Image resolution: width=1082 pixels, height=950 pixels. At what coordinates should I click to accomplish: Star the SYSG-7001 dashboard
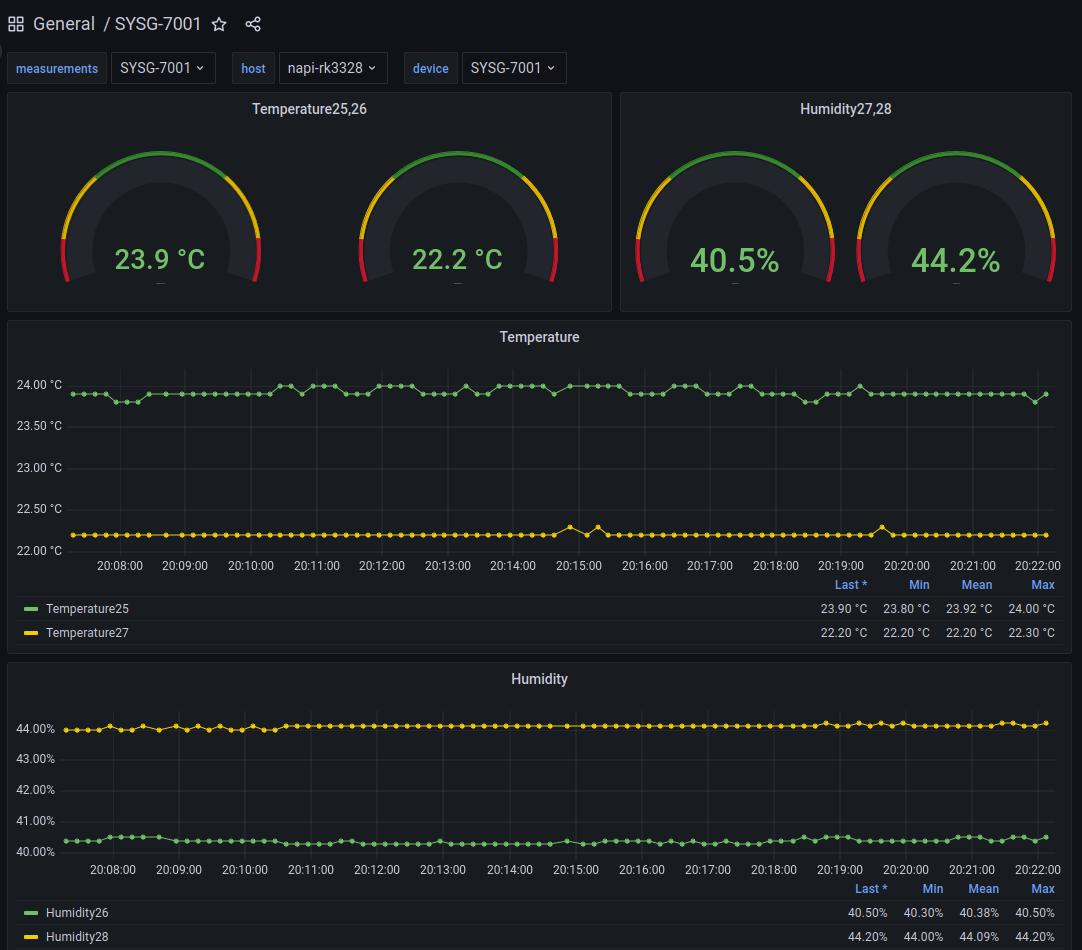point(219,24)
